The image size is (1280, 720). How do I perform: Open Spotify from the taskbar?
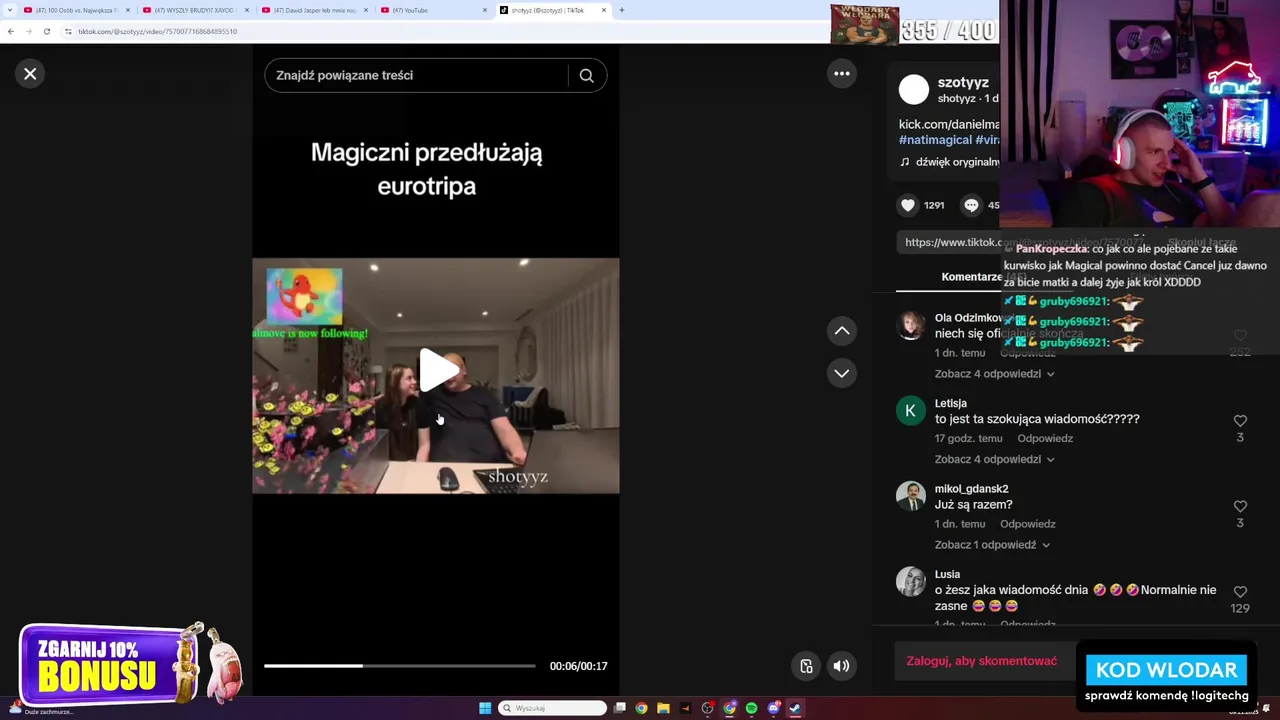(x=751, y=708)
